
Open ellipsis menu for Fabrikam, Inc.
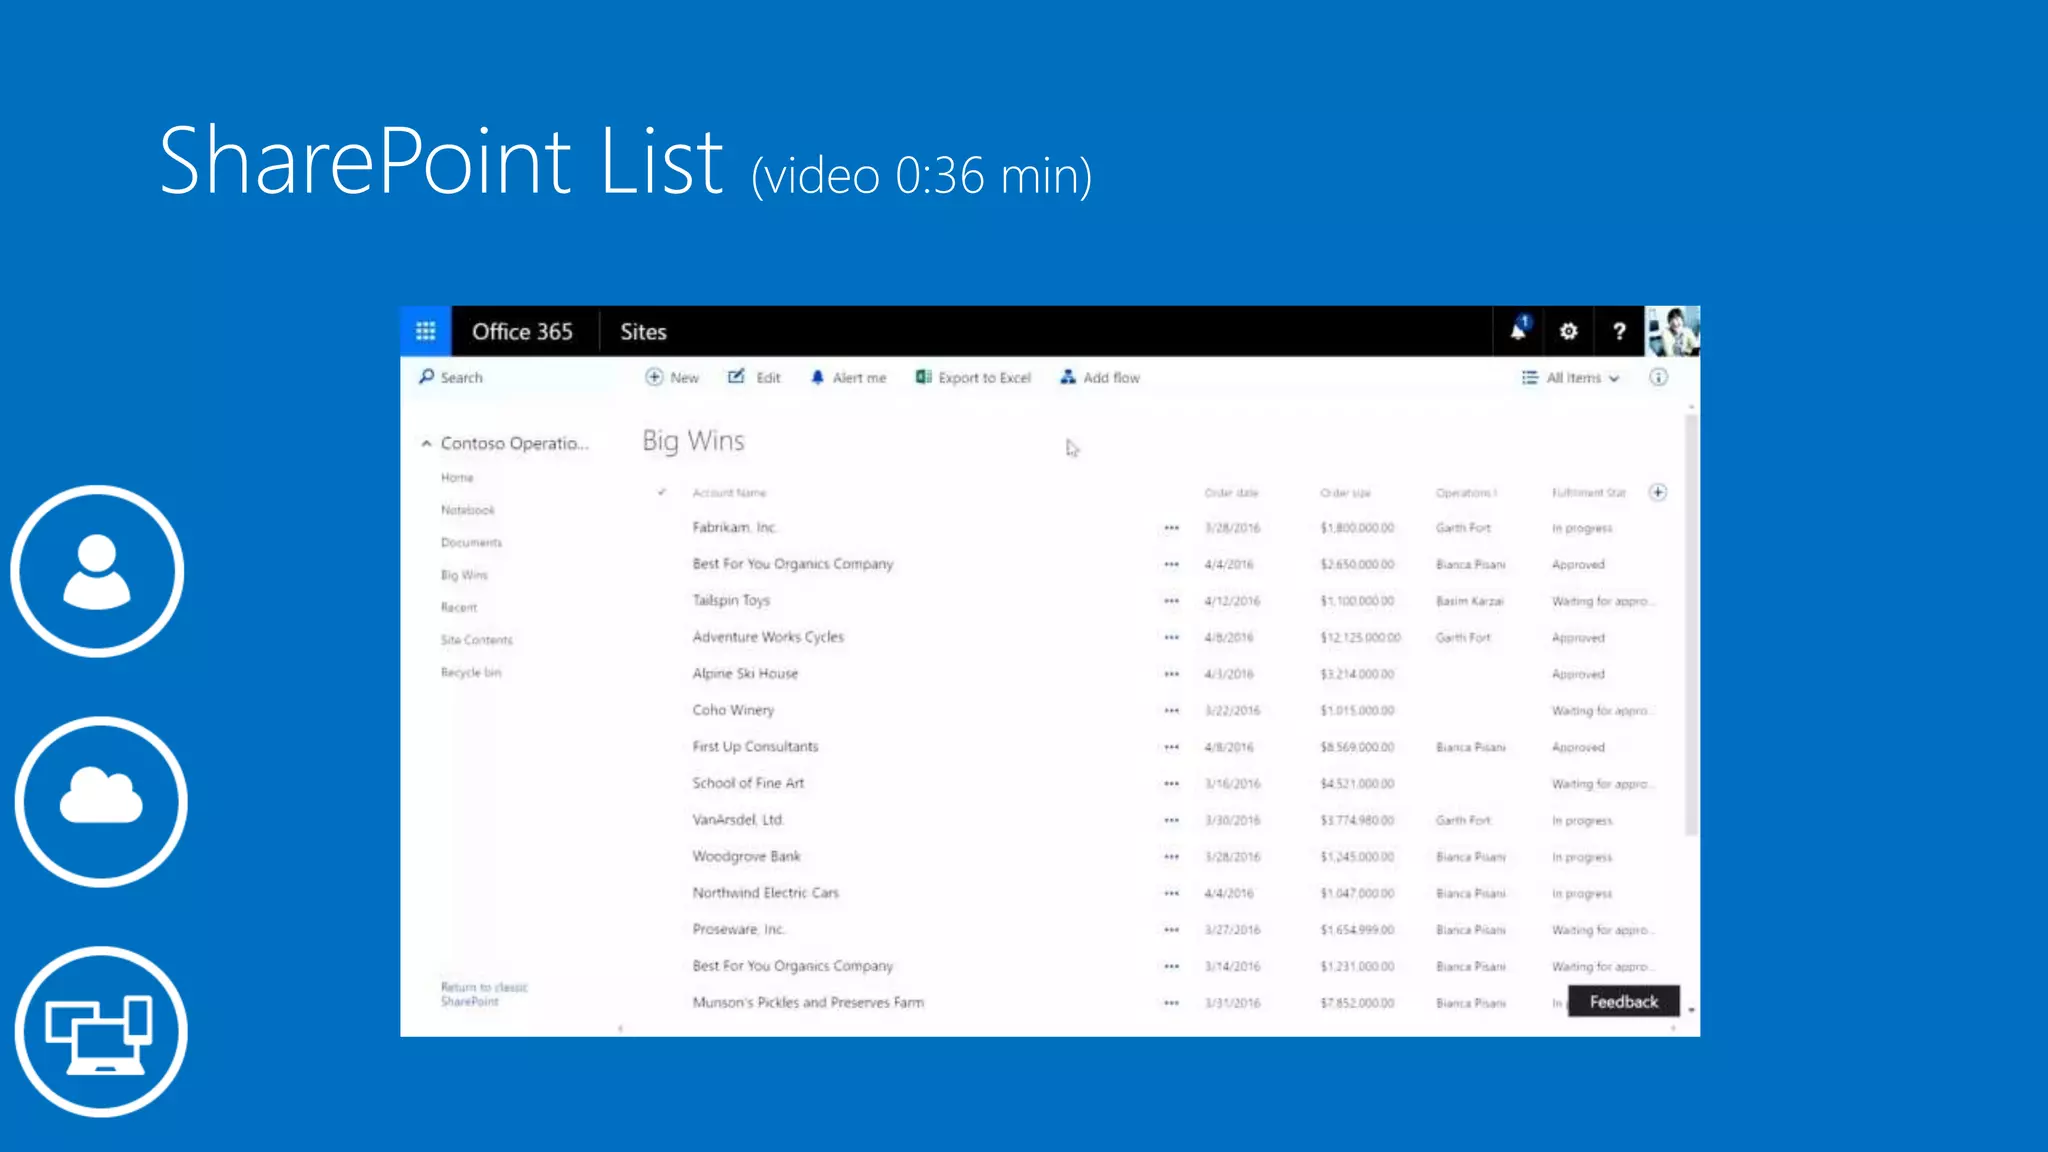pos(1171,528)
